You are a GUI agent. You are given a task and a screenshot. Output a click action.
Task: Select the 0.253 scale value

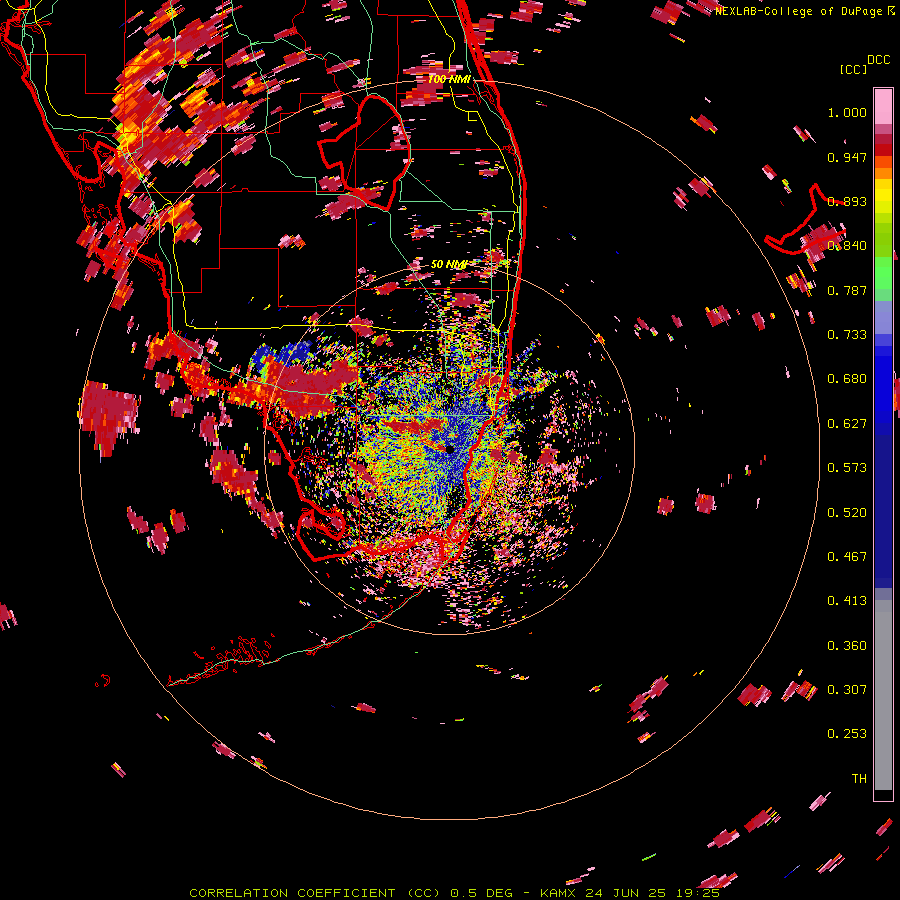(x=847, y=734)
